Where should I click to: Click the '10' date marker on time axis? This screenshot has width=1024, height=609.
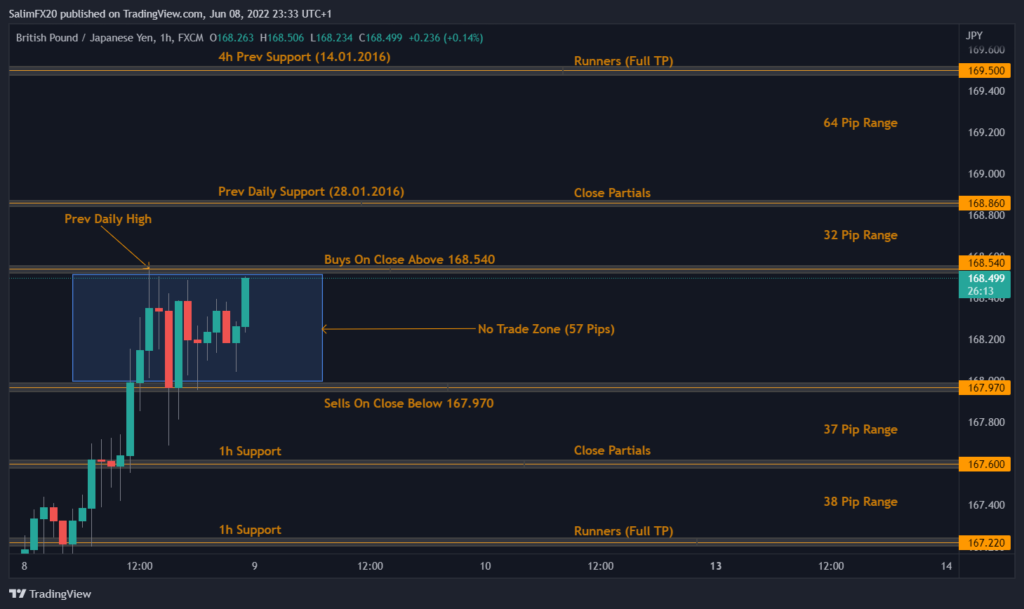coord(485,566)
